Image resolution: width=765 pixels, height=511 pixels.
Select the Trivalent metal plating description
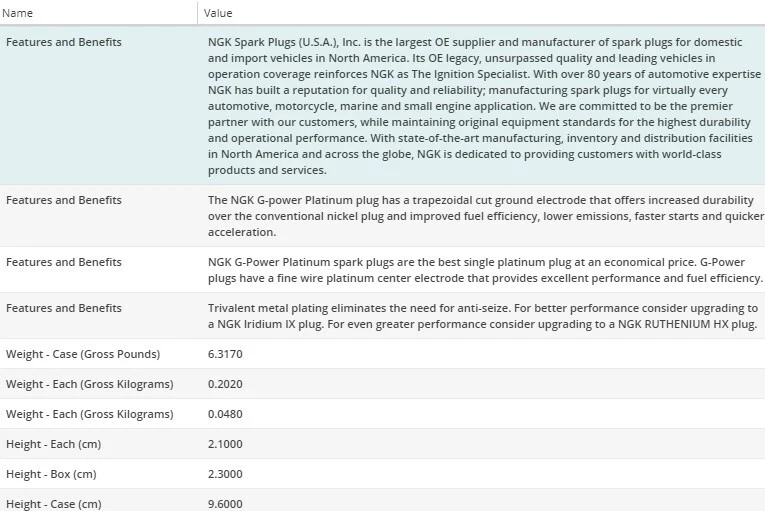click(482, 316)
